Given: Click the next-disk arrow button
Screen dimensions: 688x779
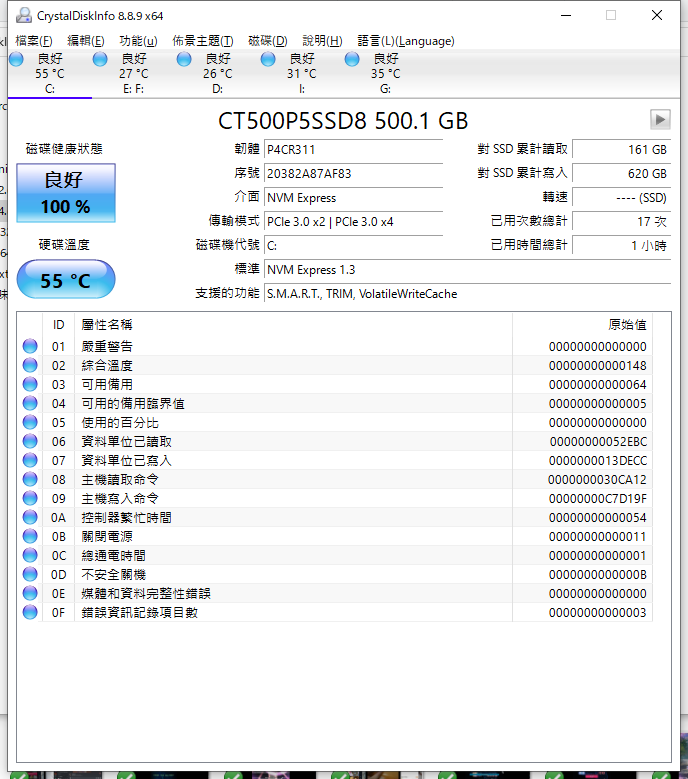Looking at the screenshot, I should click(660, 119).
